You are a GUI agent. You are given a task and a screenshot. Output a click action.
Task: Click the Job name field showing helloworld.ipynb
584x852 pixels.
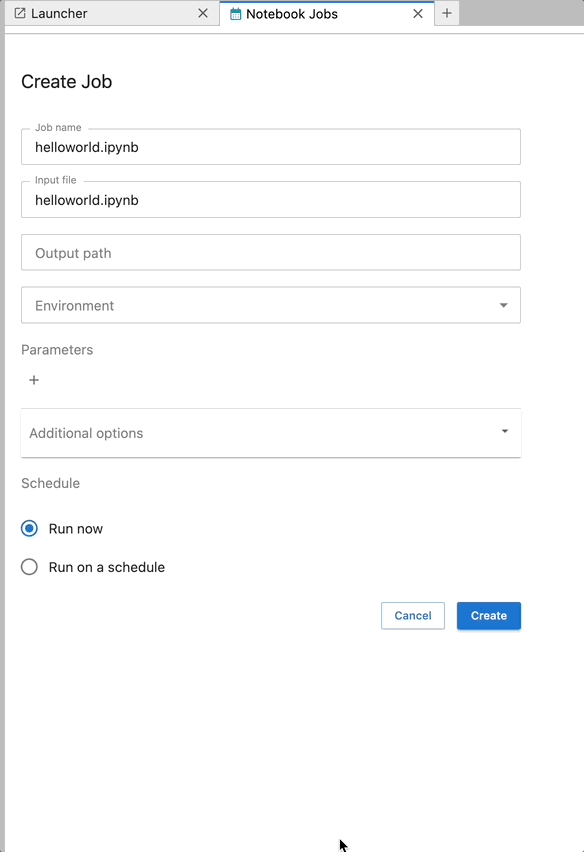270,146
